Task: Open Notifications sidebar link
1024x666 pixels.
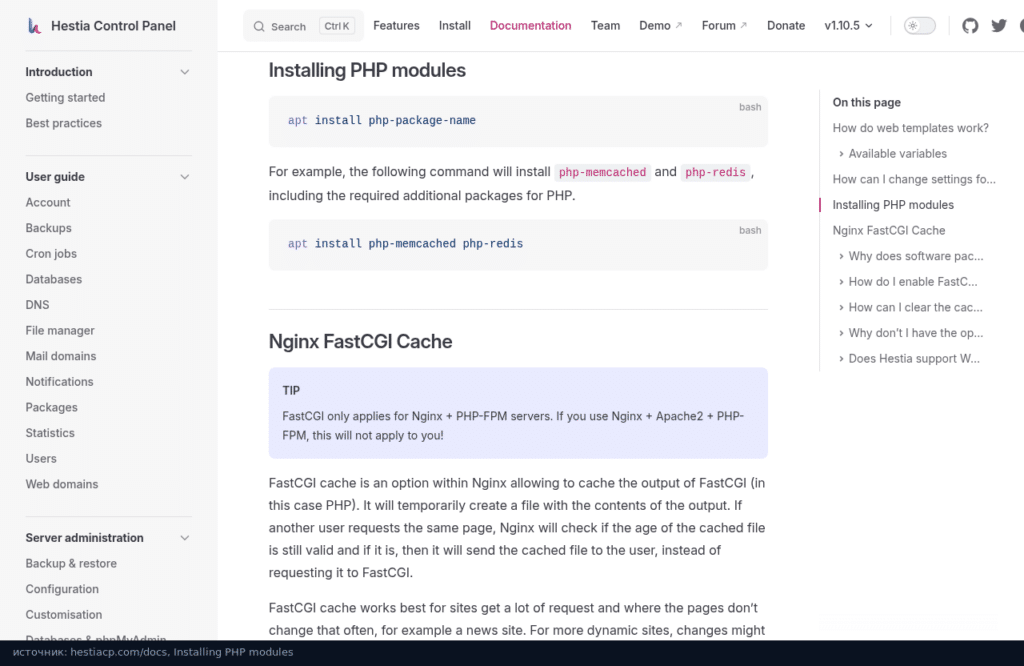Action: pyautogui.click(x=59, y=382)
